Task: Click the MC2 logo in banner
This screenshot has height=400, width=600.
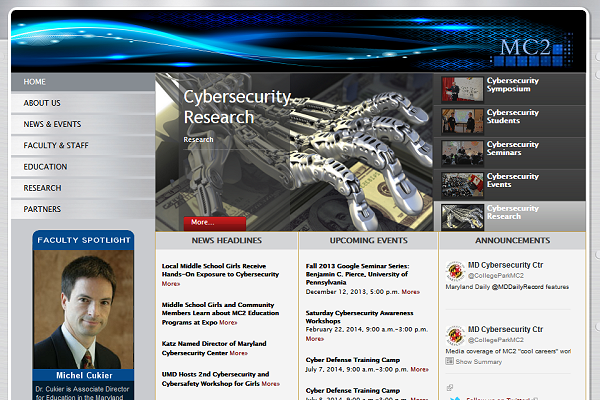Action: [x=532, y=51]
